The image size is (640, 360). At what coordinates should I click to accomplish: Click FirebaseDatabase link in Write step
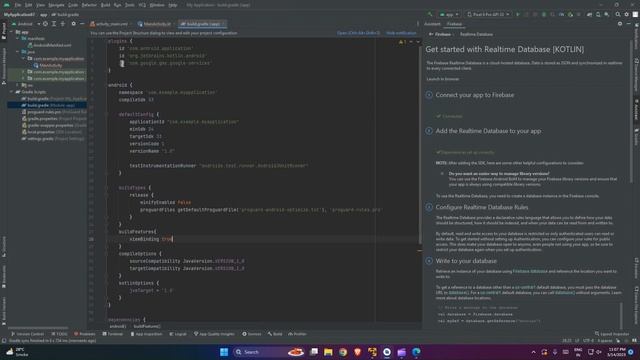pyautogui.click(x=530, y=271)
